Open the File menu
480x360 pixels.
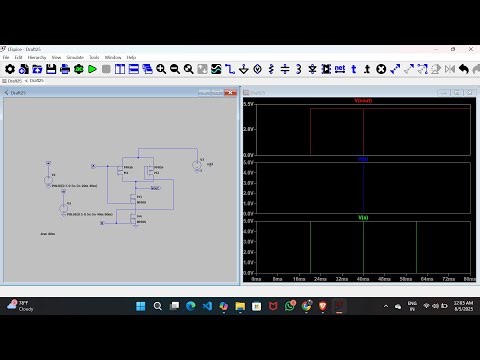coord(6,57)
